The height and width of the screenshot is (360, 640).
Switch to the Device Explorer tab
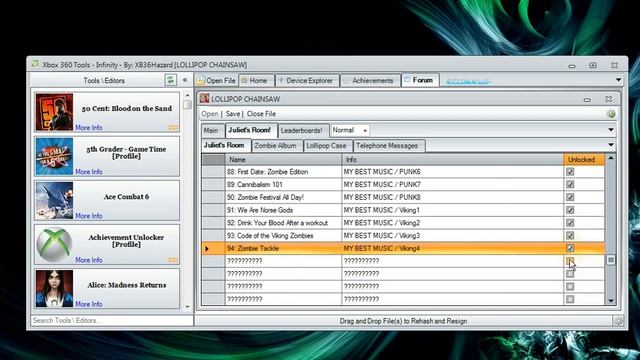click(307, 80)
